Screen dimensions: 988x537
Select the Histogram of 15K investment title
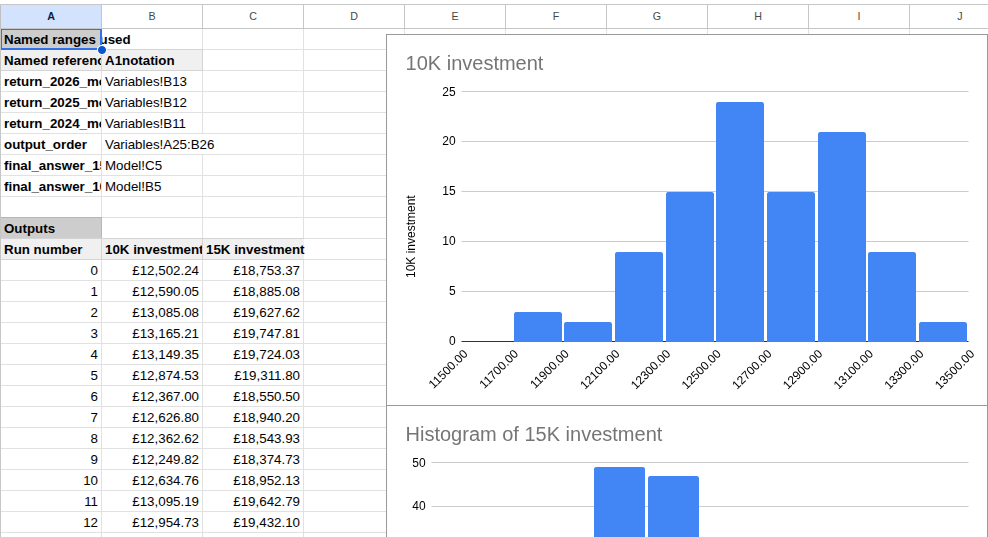[534, 434]
